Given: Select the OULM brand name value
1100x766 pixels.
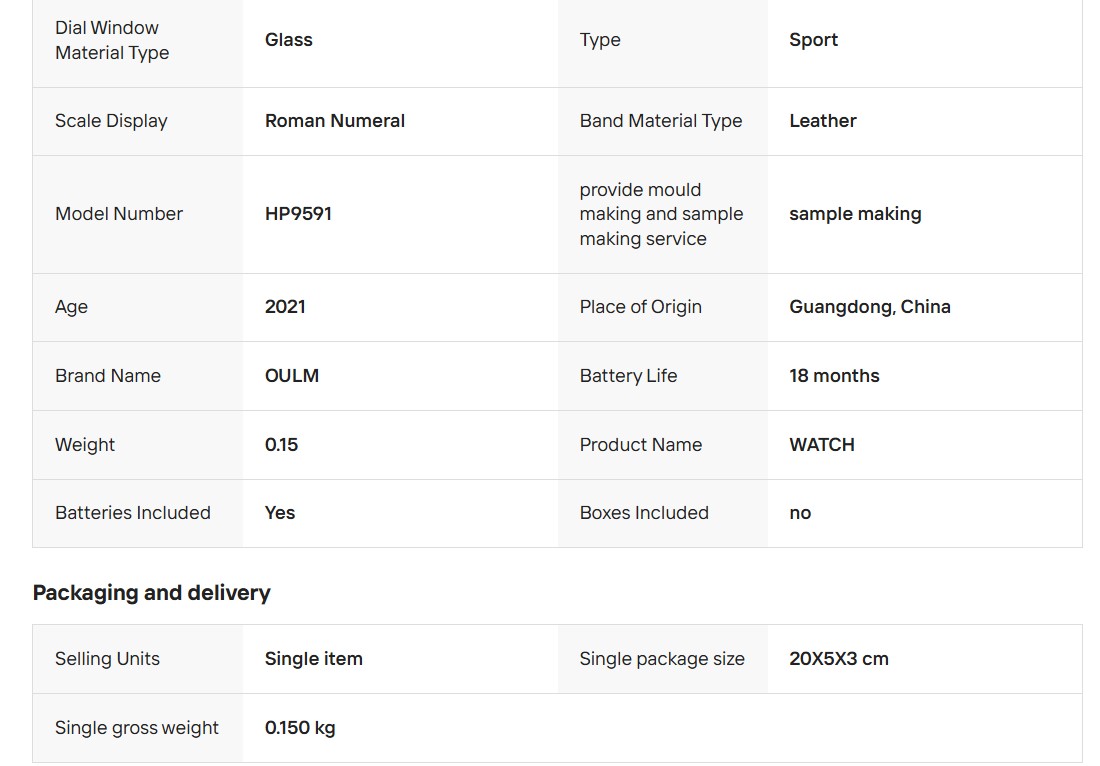Looking at the screenshot, I should click(x=292, y=376).
